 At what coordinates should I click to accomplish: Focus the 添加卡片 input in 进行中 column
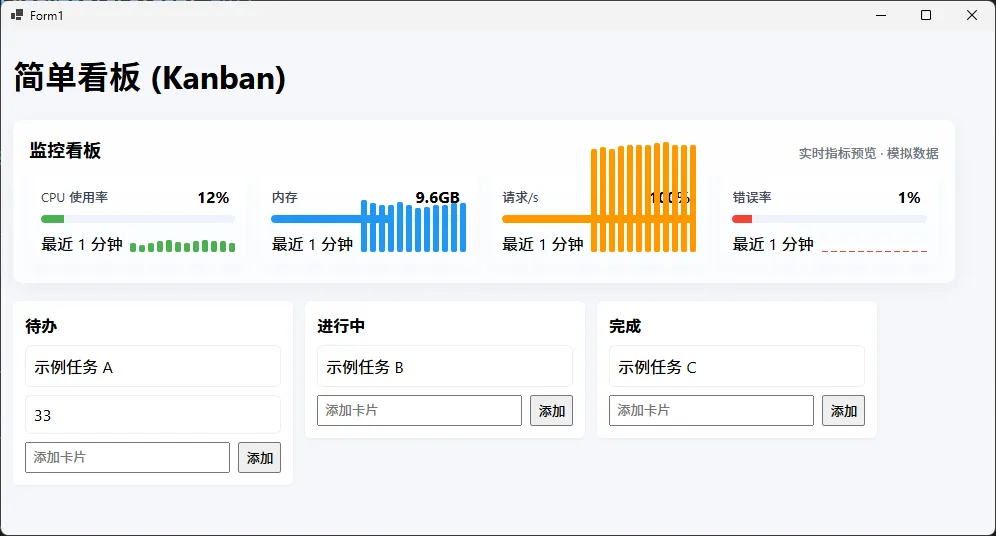(x=419, y=410)
